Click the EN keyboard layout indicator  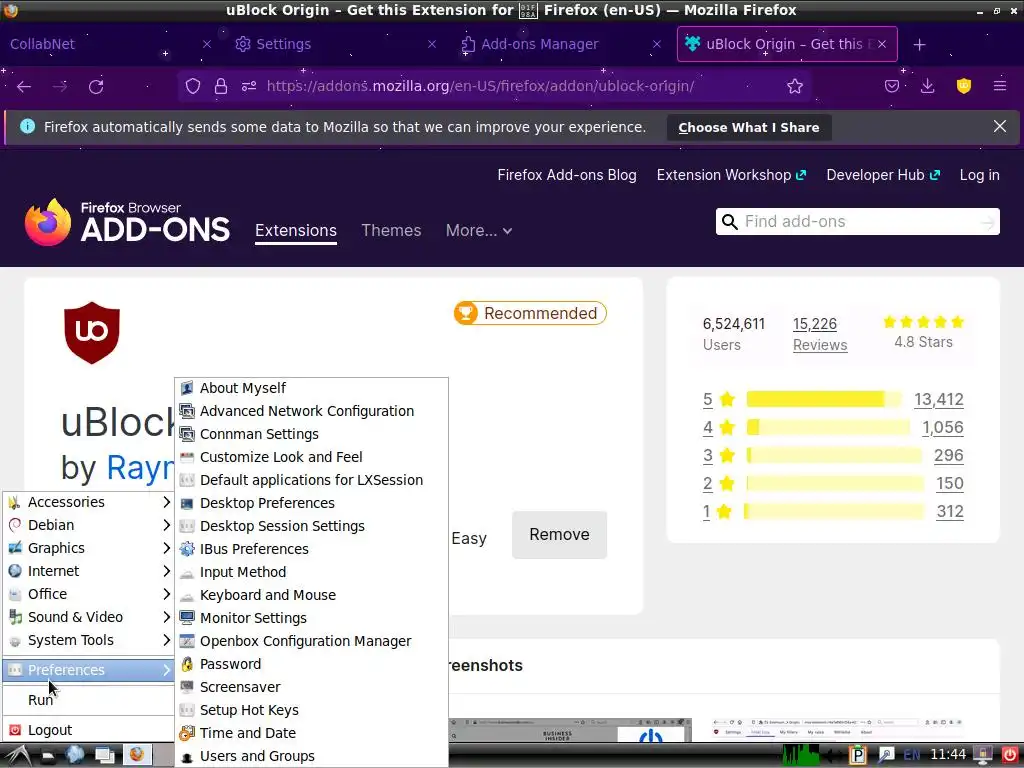coord(912,756)
